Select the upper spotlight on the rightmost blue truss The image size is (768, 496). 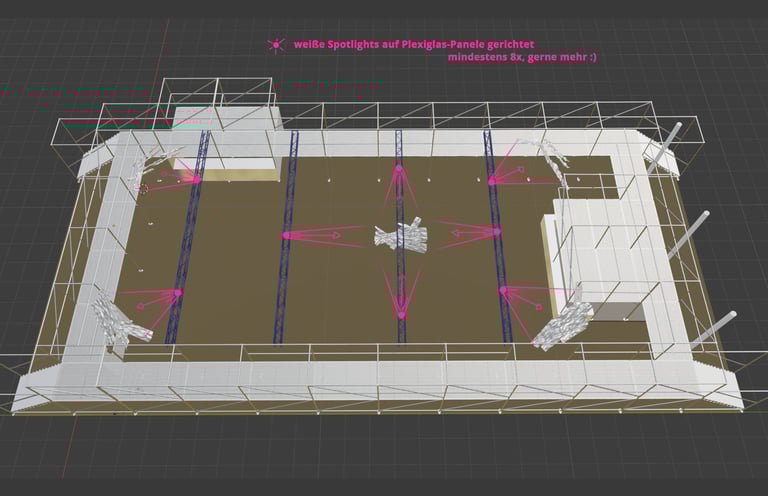click(492, 181)
